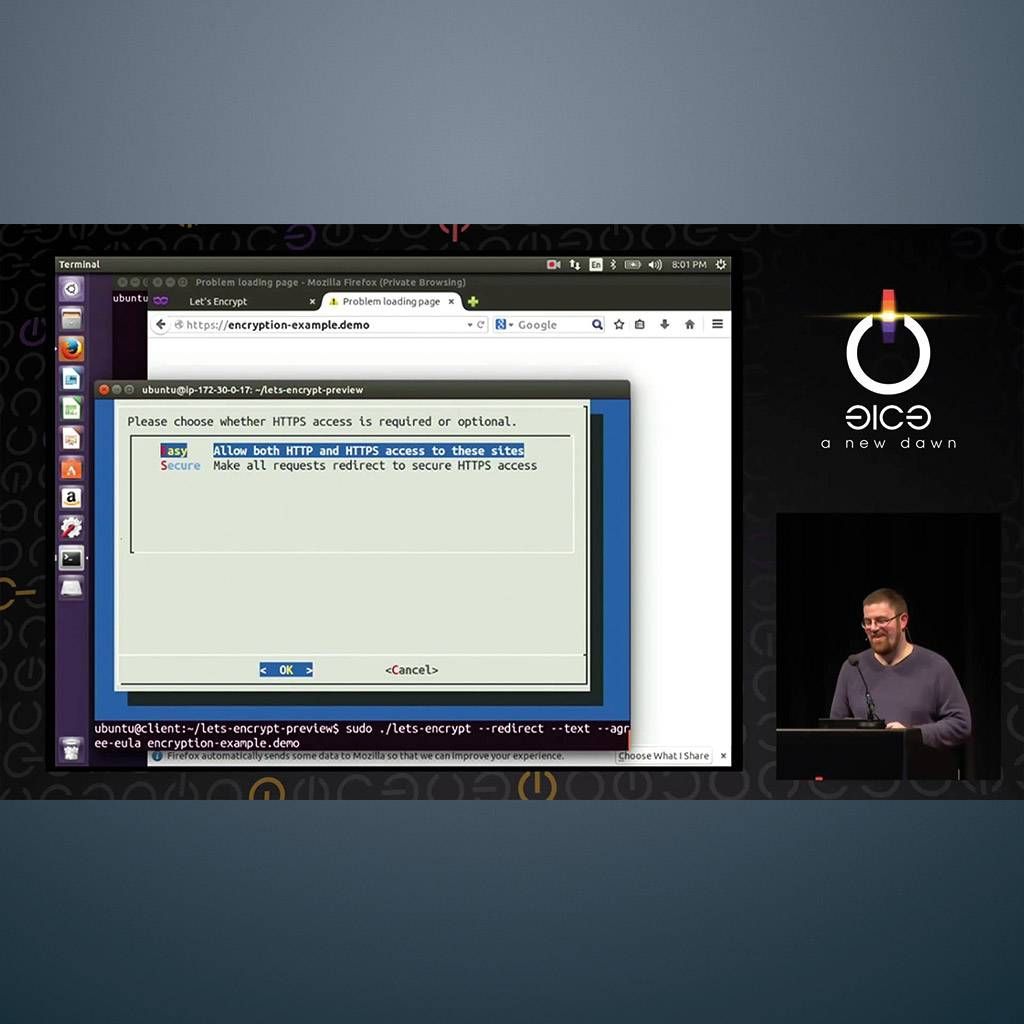
Task: Open the system gear menu in top panel
Action: [x=720, y=264]
